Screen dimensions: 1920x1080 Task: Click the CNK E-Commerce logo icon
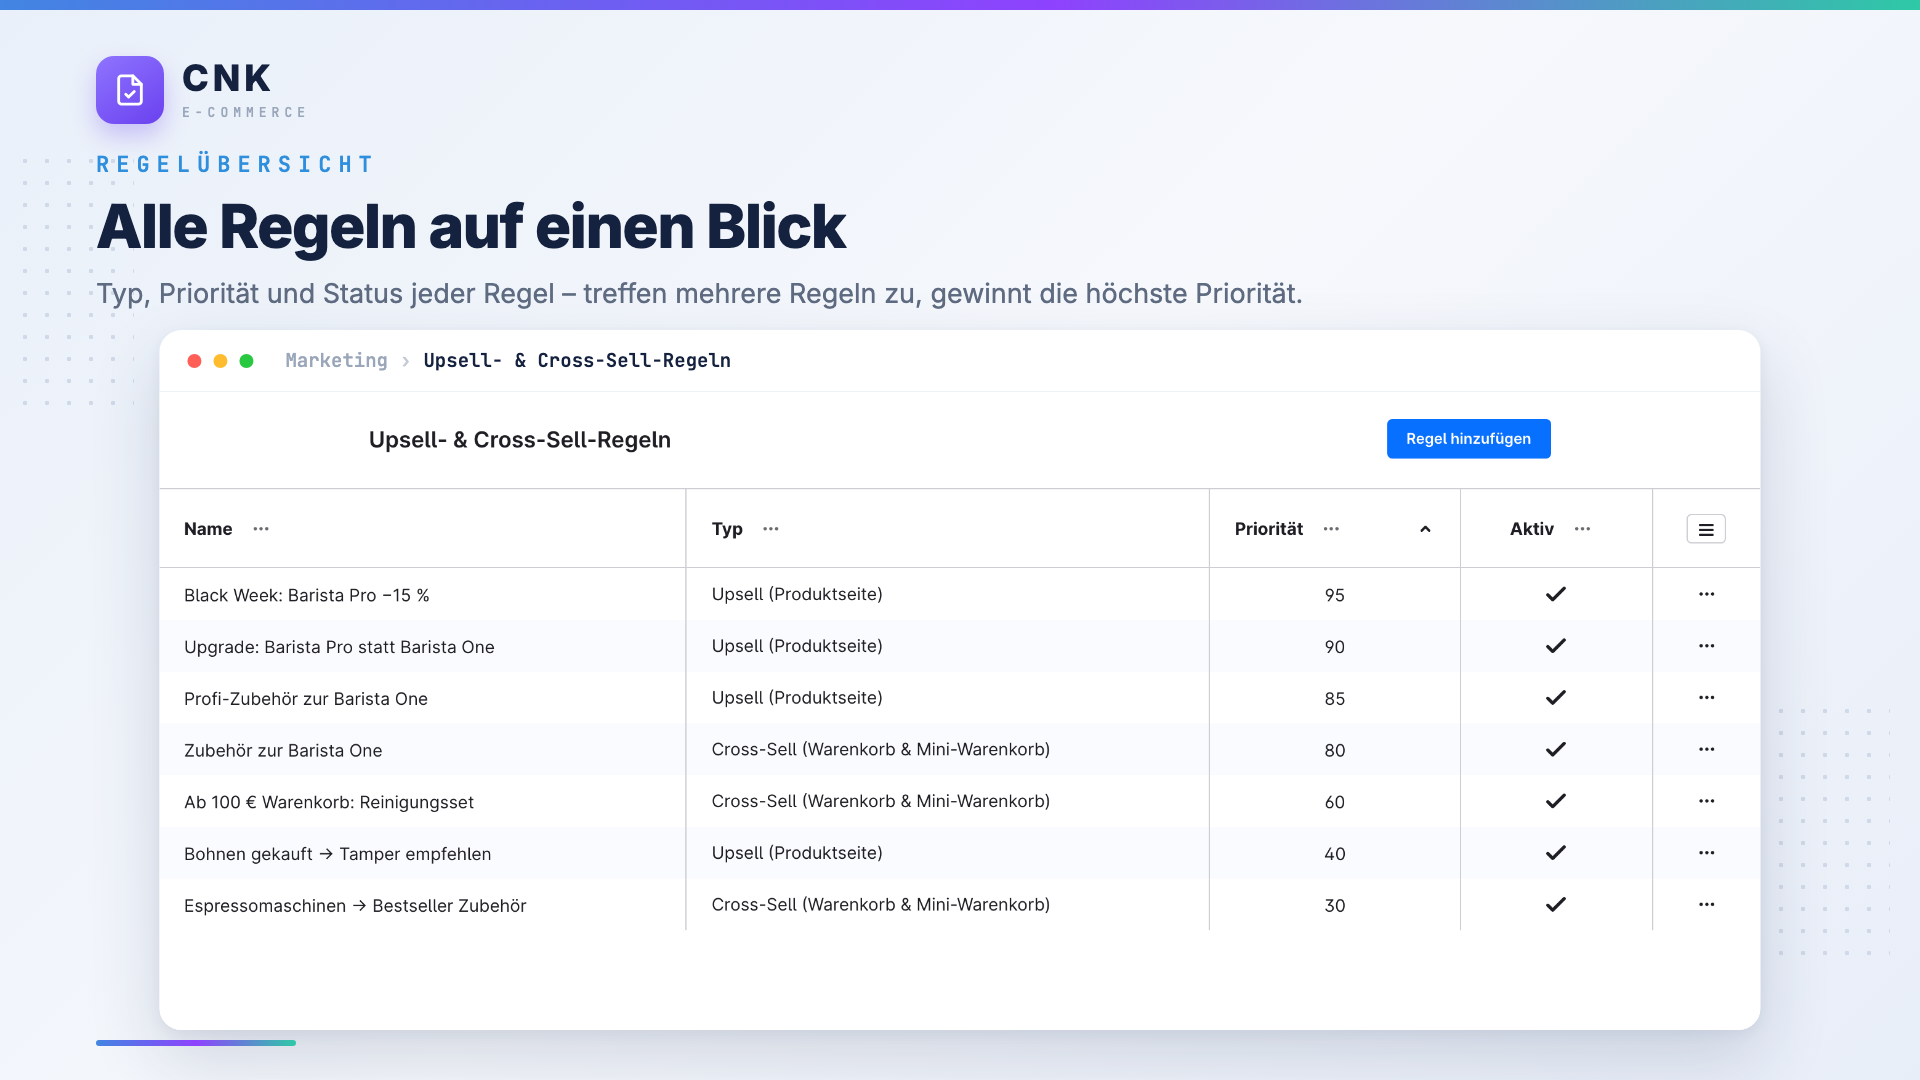tap(130, 90)
